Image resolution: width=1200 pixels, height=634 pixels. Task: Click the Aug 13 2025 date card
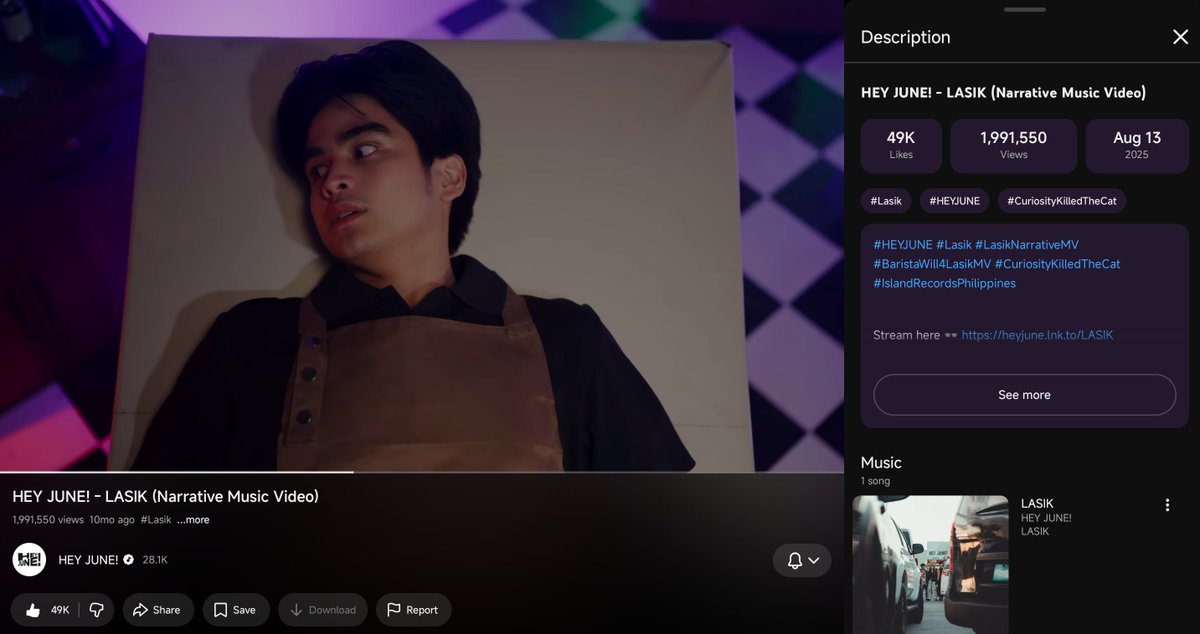[1137, 146]
